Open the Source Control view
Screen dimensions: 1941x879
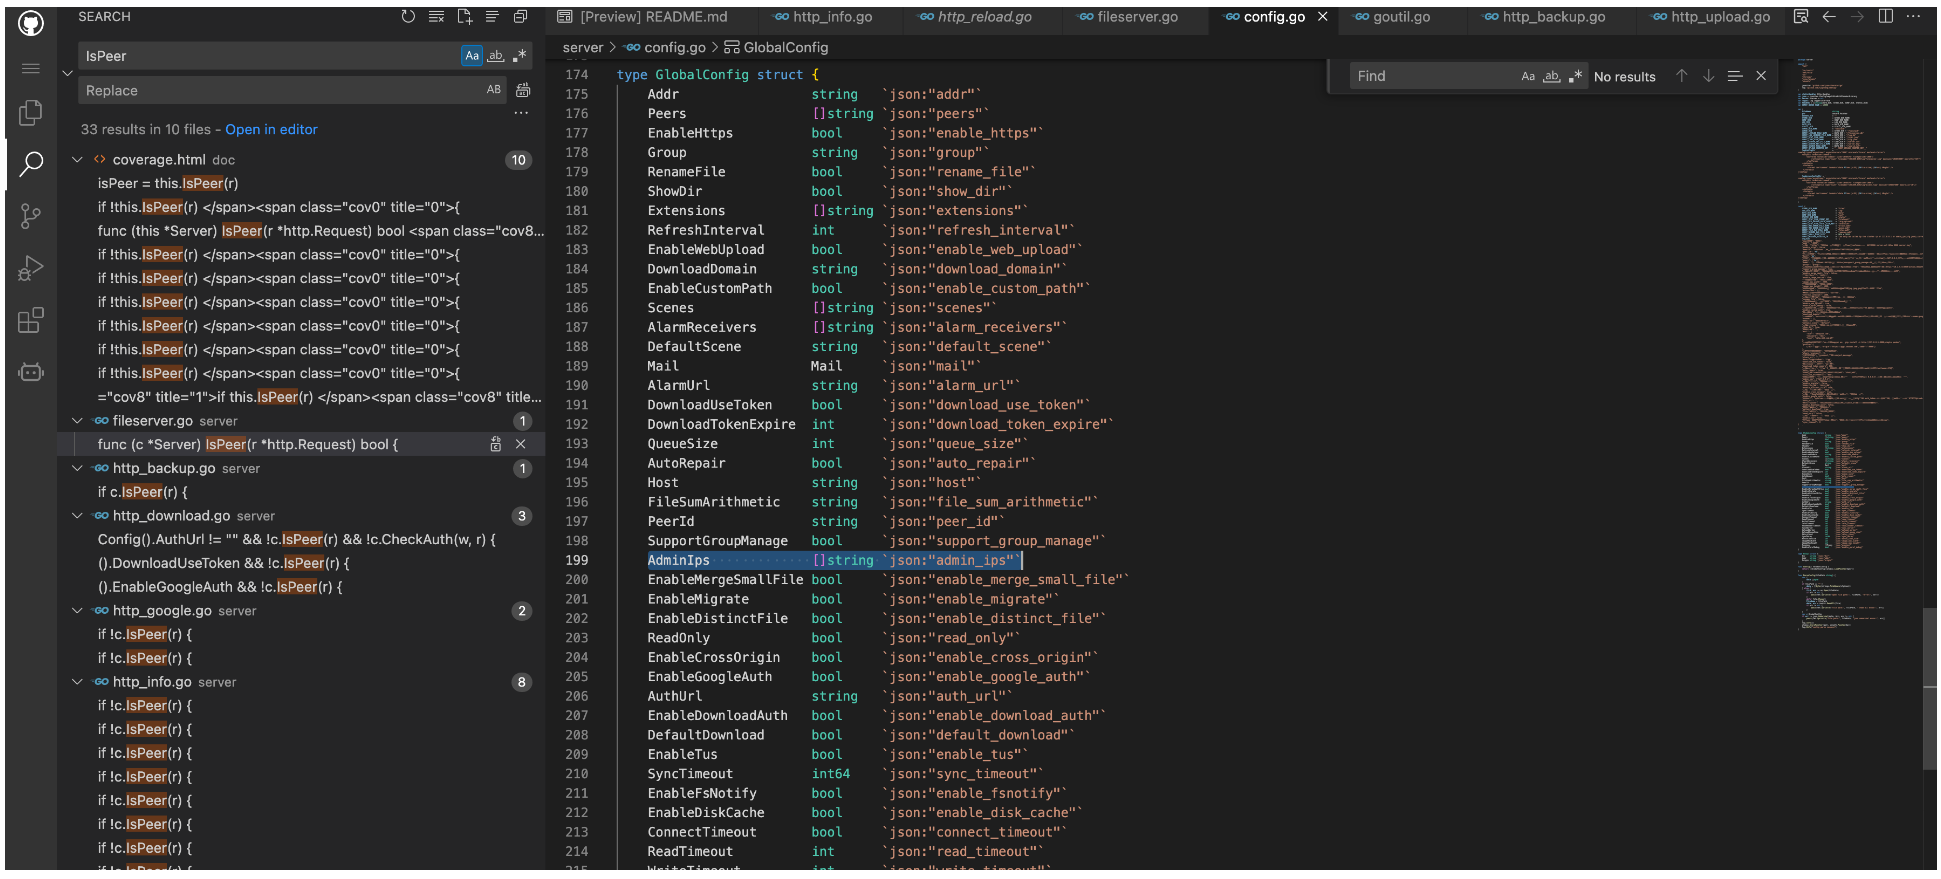31,215
